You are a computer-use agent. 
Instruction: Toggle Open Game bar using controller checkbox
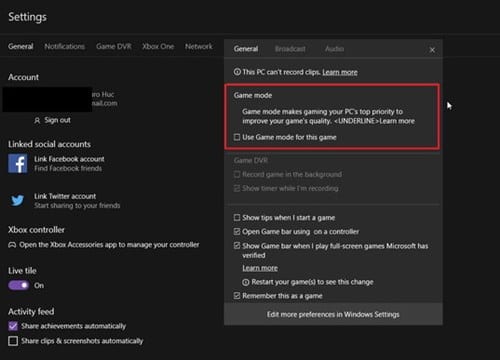[x=237, y=231]
